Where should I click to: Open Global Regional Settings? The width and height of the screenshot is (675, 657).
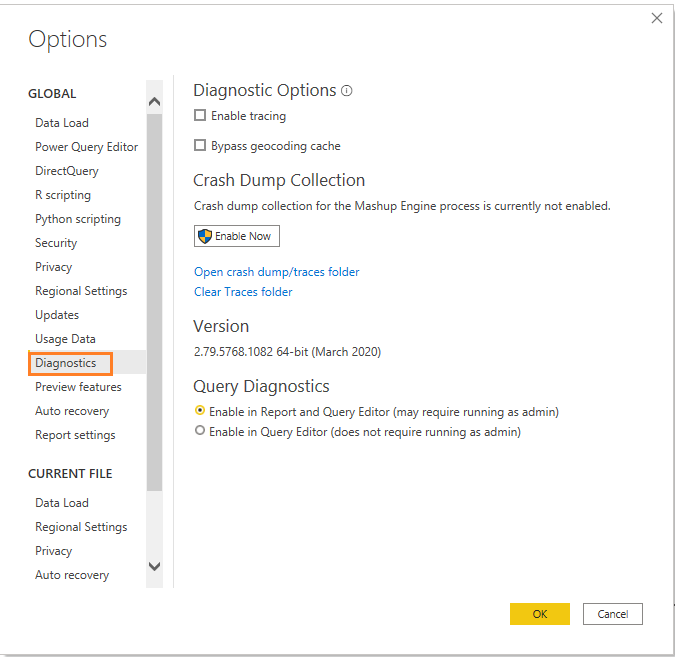(81, 291)
